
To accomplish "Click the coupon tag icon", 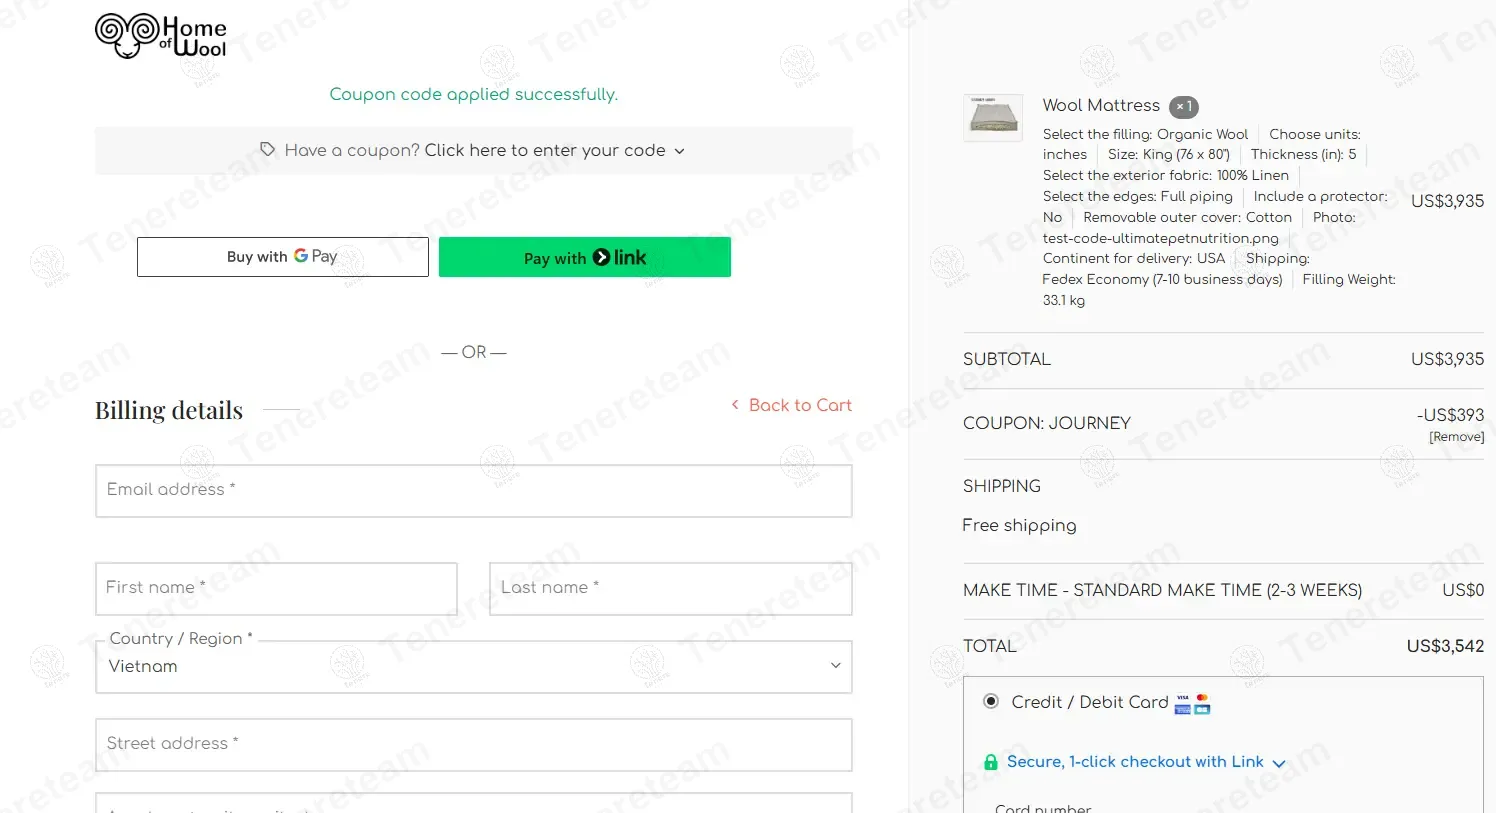I will tap(267, 150).
